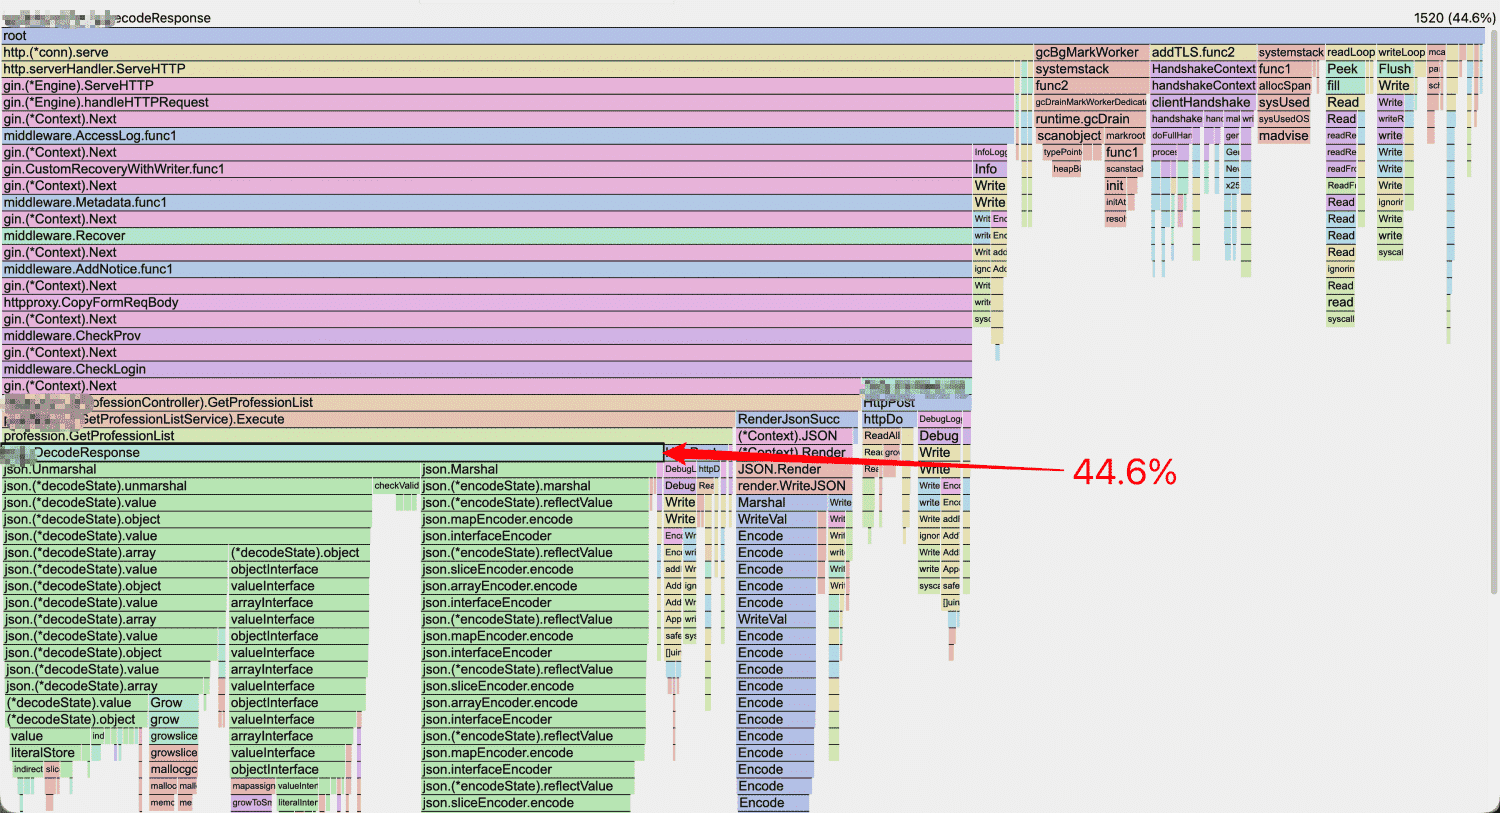Select the RenderJsonSucc frame
This screenshot has height=813, width=1500.
[797, 419]
